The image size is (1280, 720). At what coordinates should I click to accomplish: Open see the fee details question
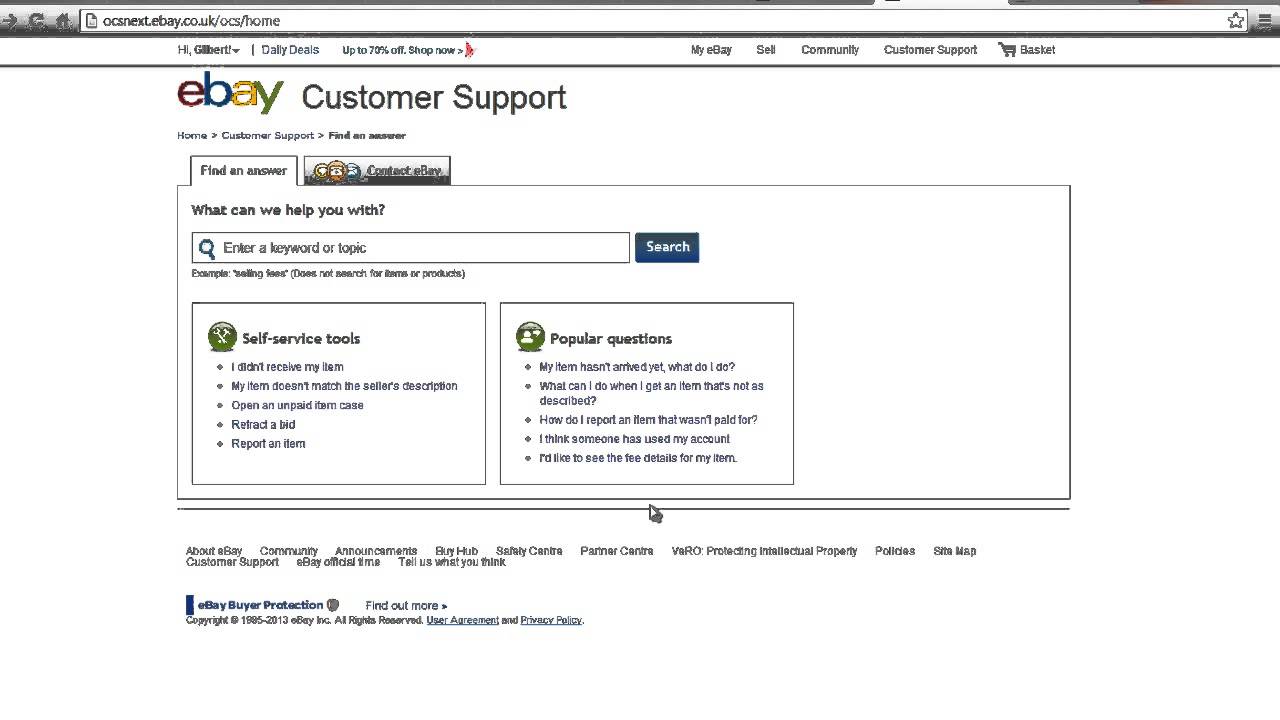coord(638,458)
